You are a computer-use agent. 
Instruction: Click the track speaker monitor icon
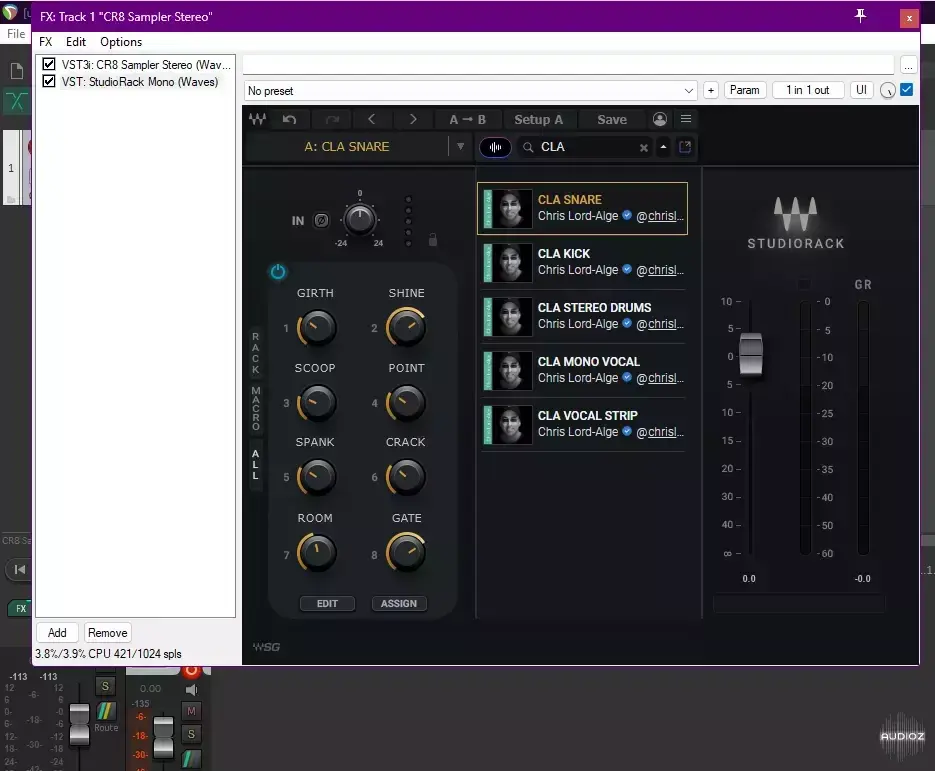pyautogui.click(x=191, y=690)
